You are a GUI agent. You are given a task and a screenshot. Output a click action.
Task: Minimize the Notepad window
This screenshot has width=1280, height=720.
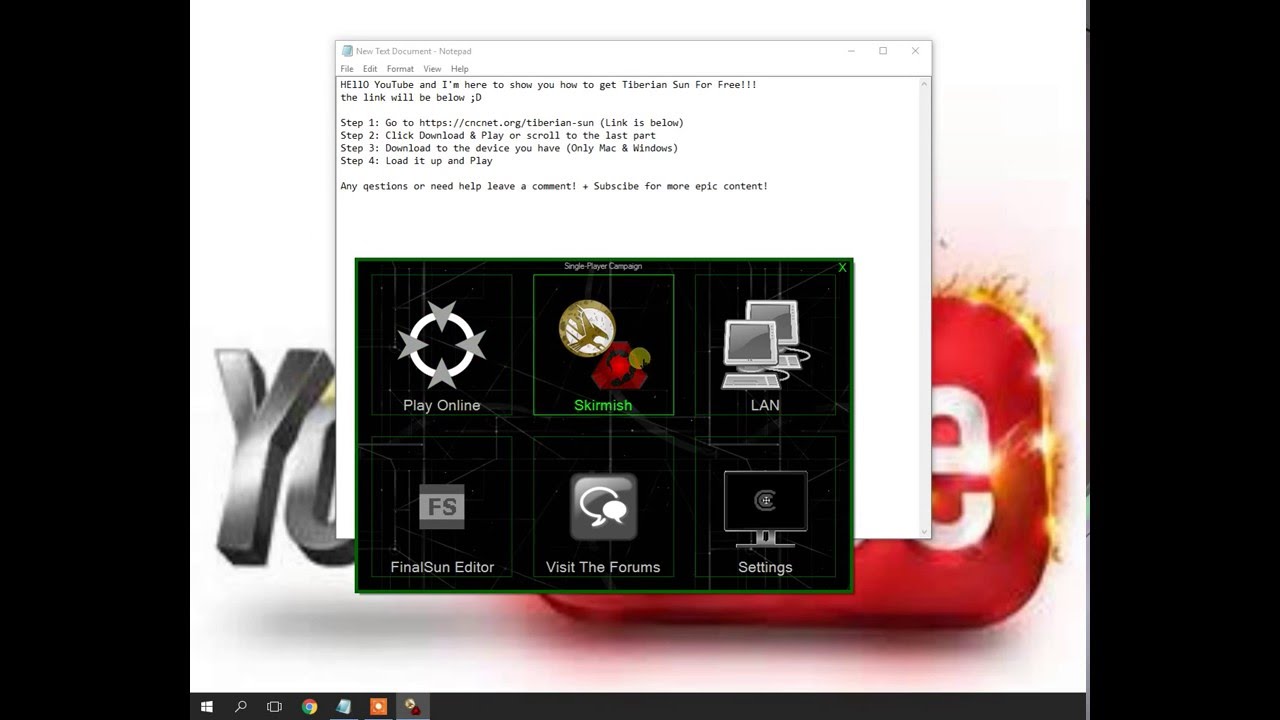tap(852, 51)
